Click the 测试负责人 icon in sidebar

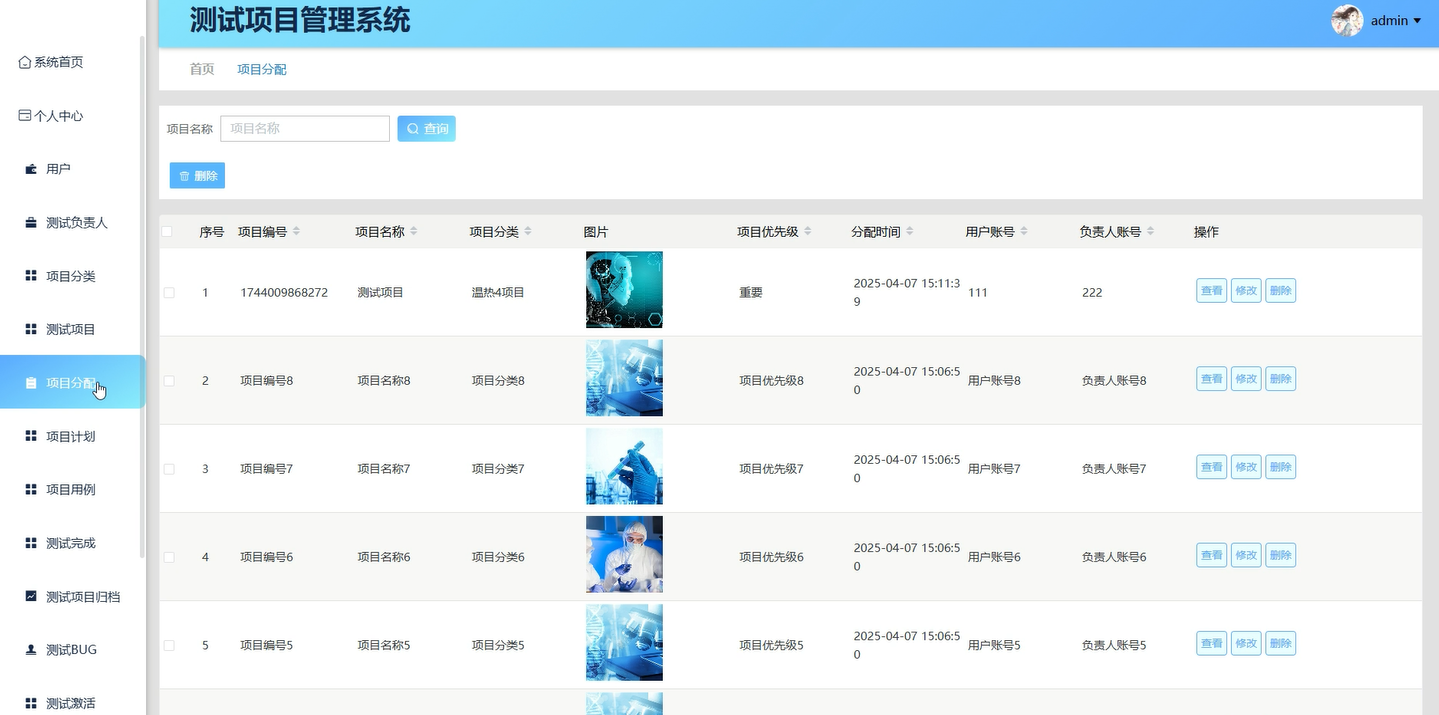click(x=29, y=222)
